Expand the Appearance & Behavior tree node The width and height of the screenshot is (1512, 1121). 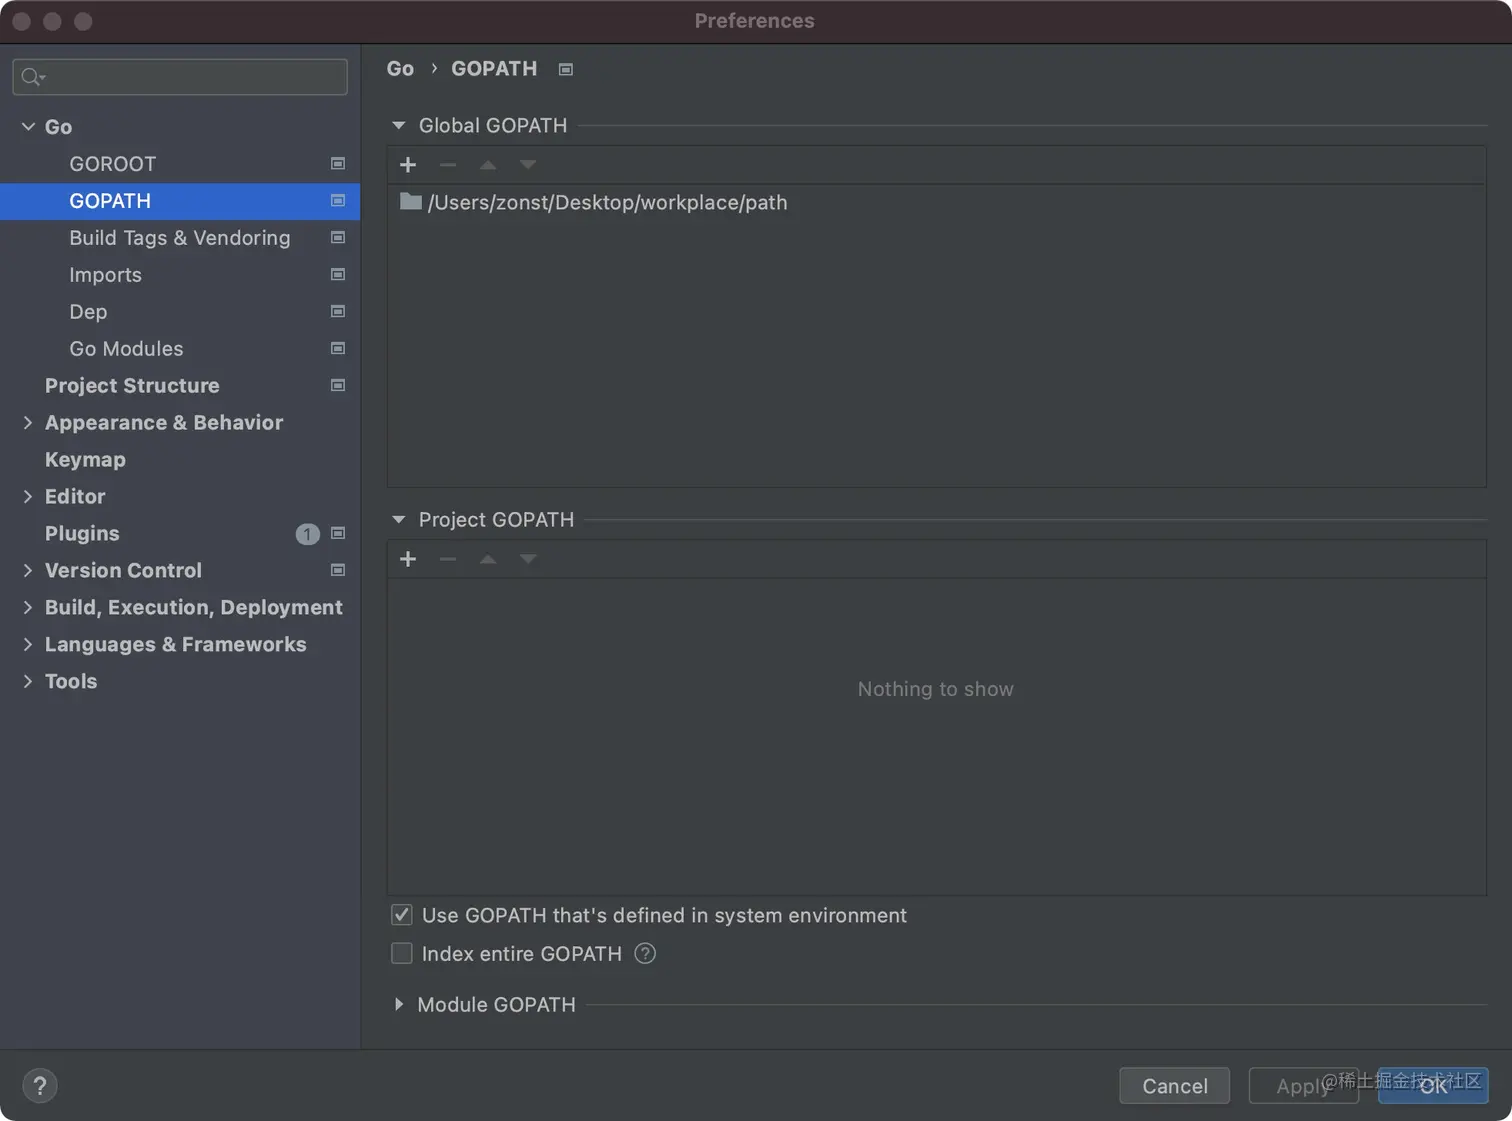pyautogui.click(x=28, y=423)
